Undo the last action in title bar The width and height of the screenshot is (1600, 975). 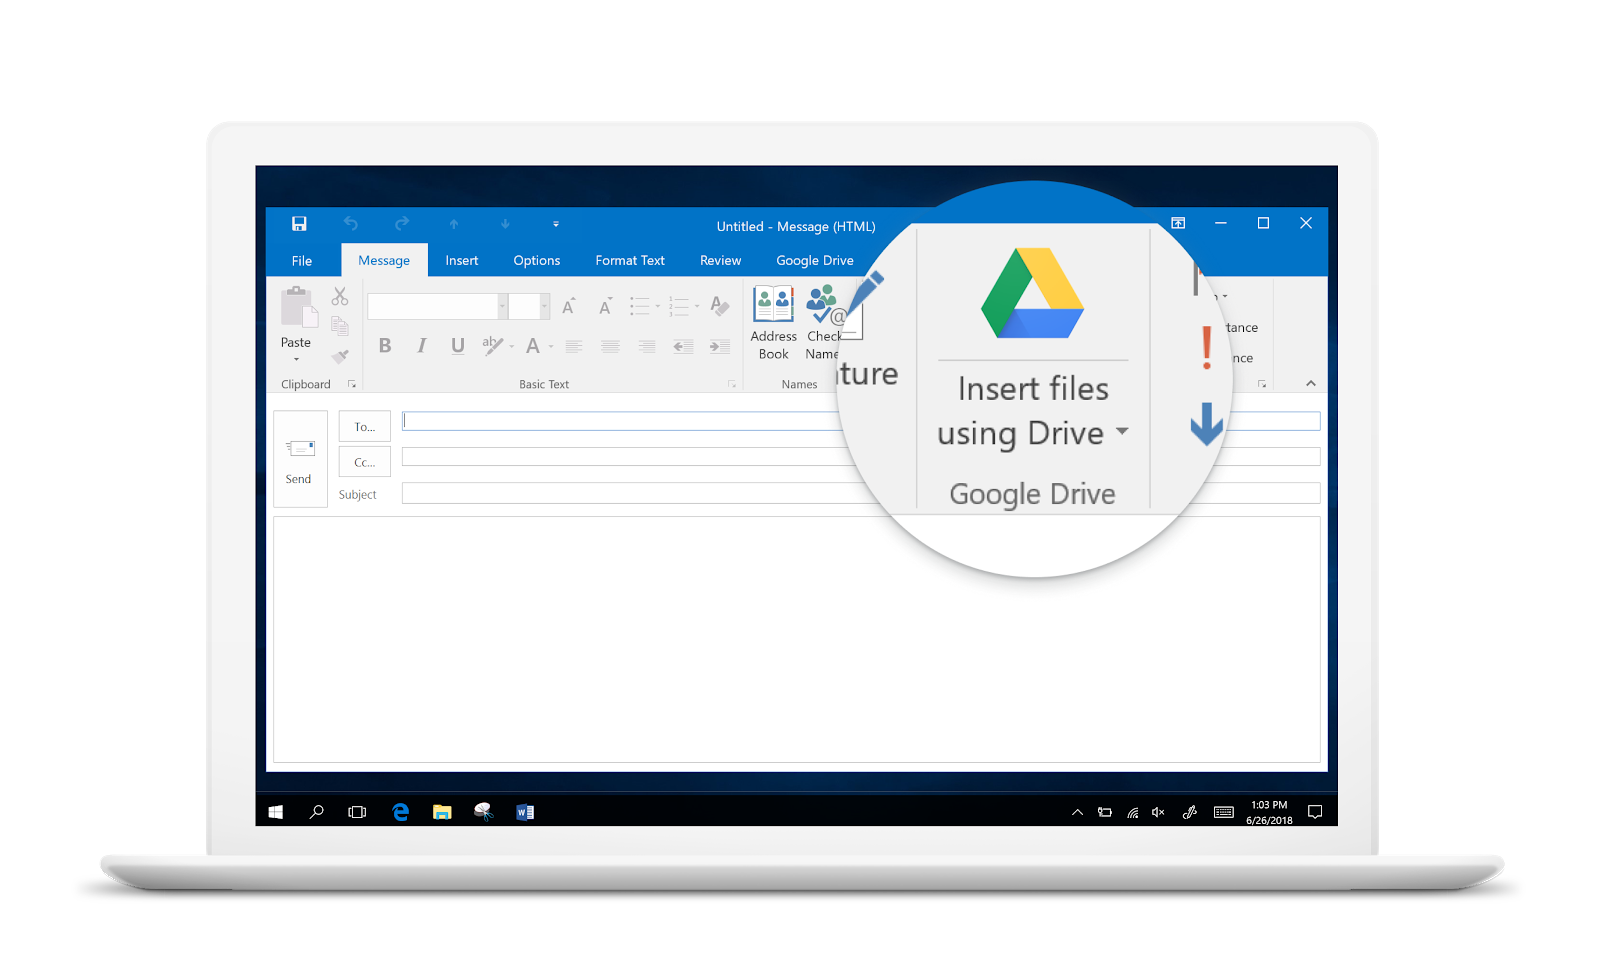[351, 224]
